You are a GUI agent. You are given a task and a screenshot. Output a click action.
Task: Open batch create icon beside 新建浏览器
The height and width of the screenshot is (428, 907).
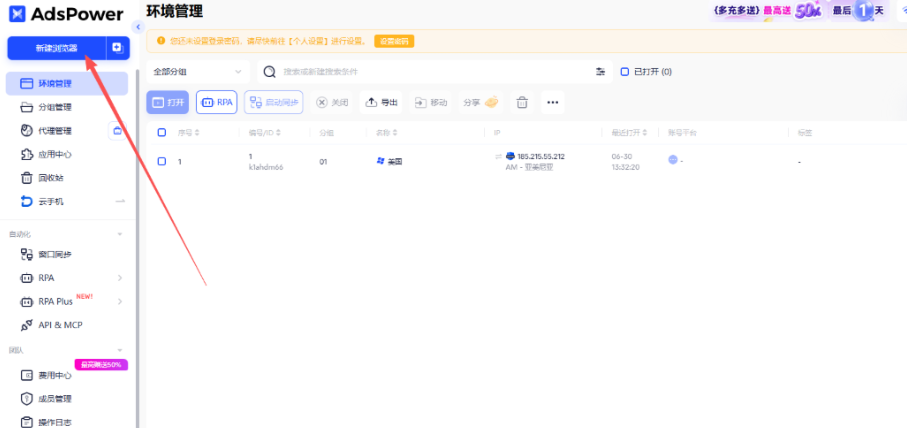point(118,48)
